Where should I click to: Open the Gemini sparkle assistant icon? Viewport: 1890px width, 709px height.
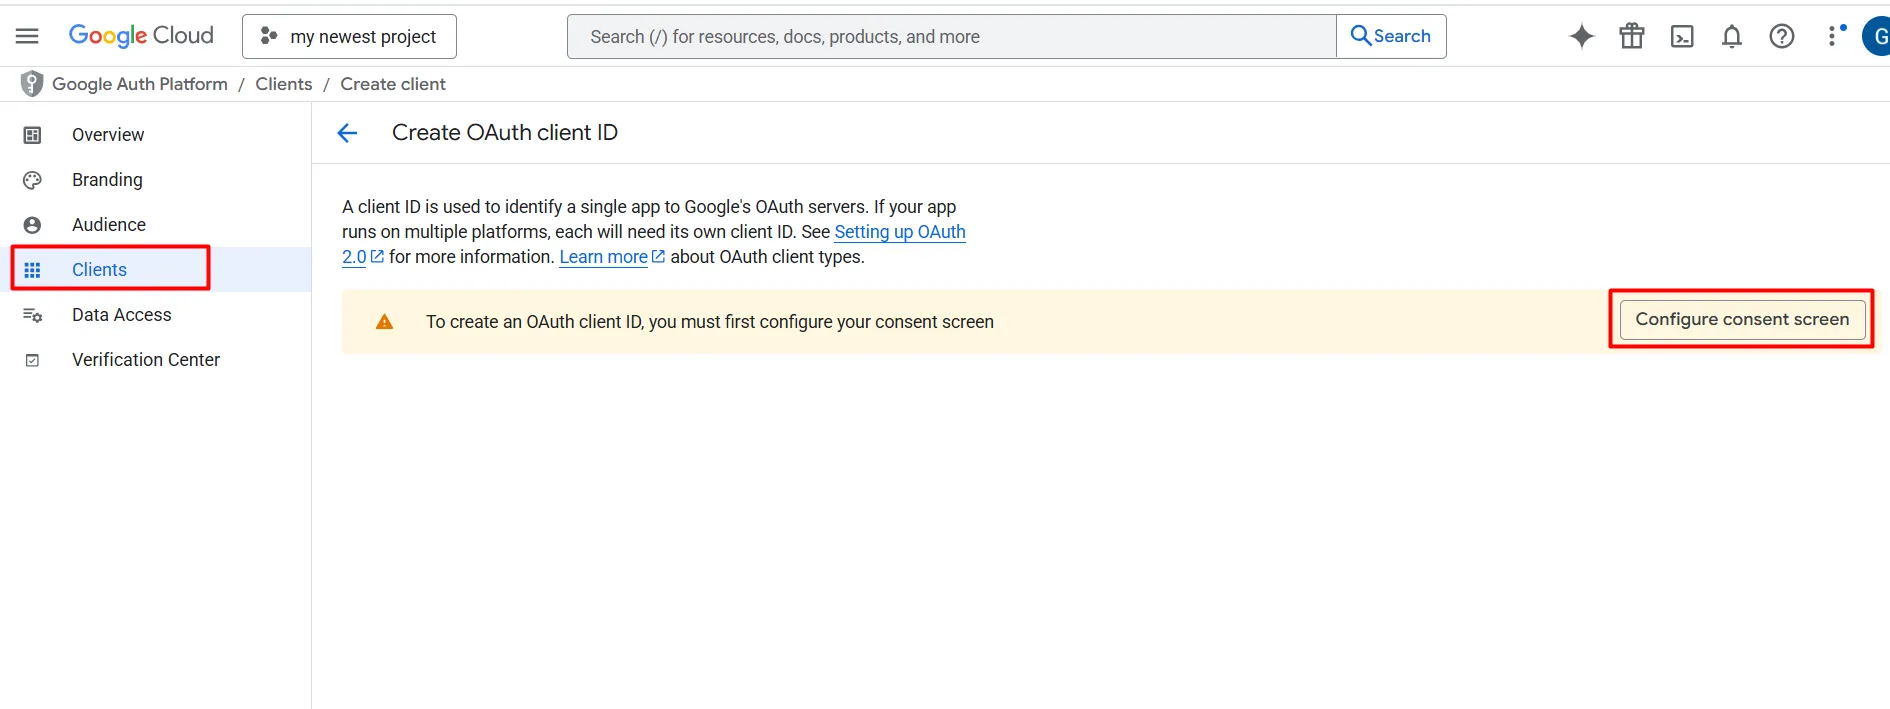click(1582, 36)
